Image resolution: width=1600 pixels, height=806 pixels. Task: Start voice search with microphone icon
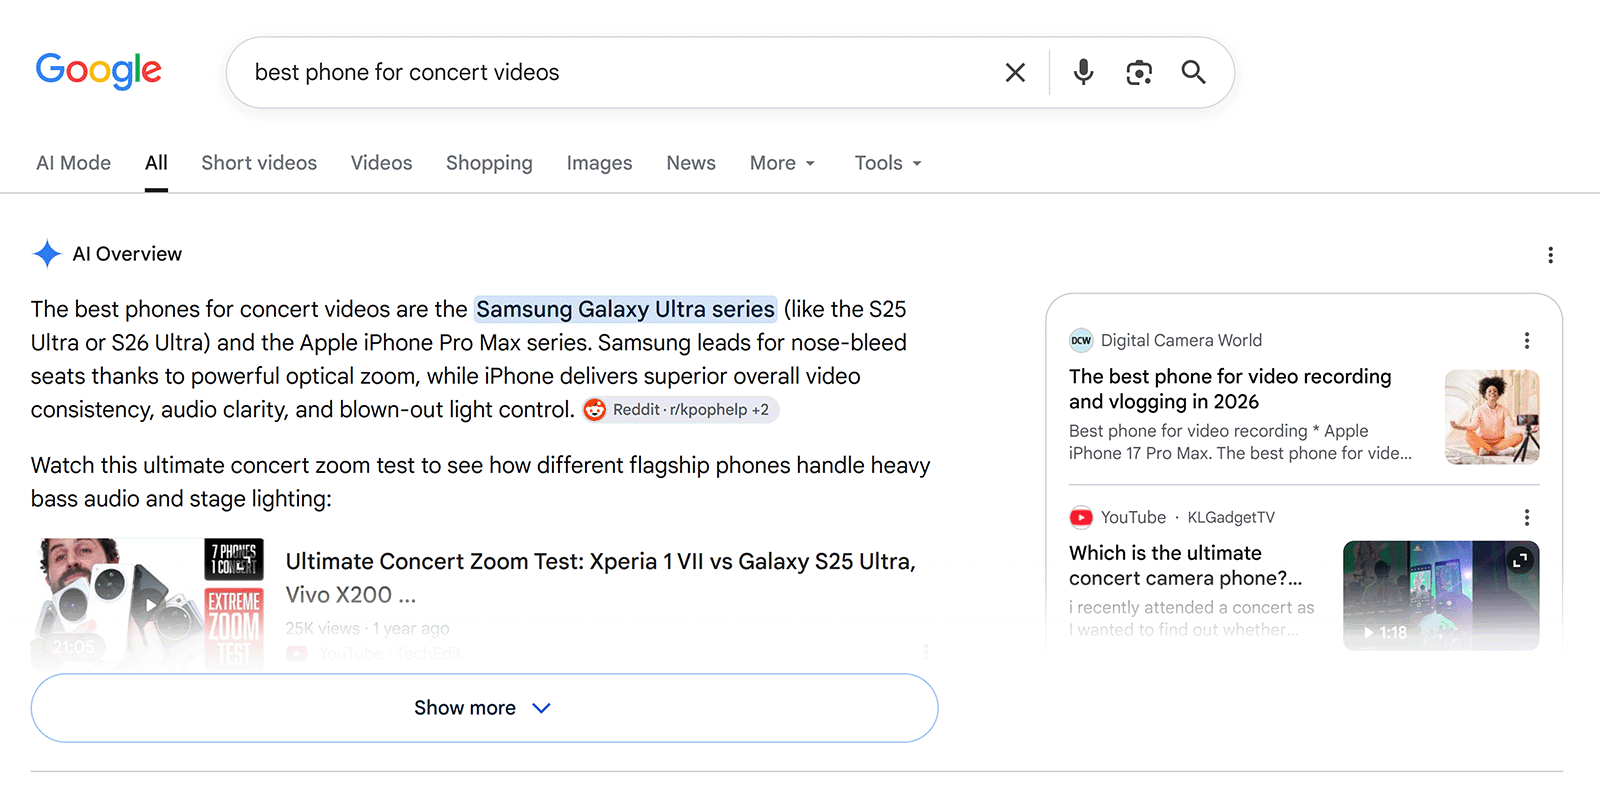pos(1083,72)
